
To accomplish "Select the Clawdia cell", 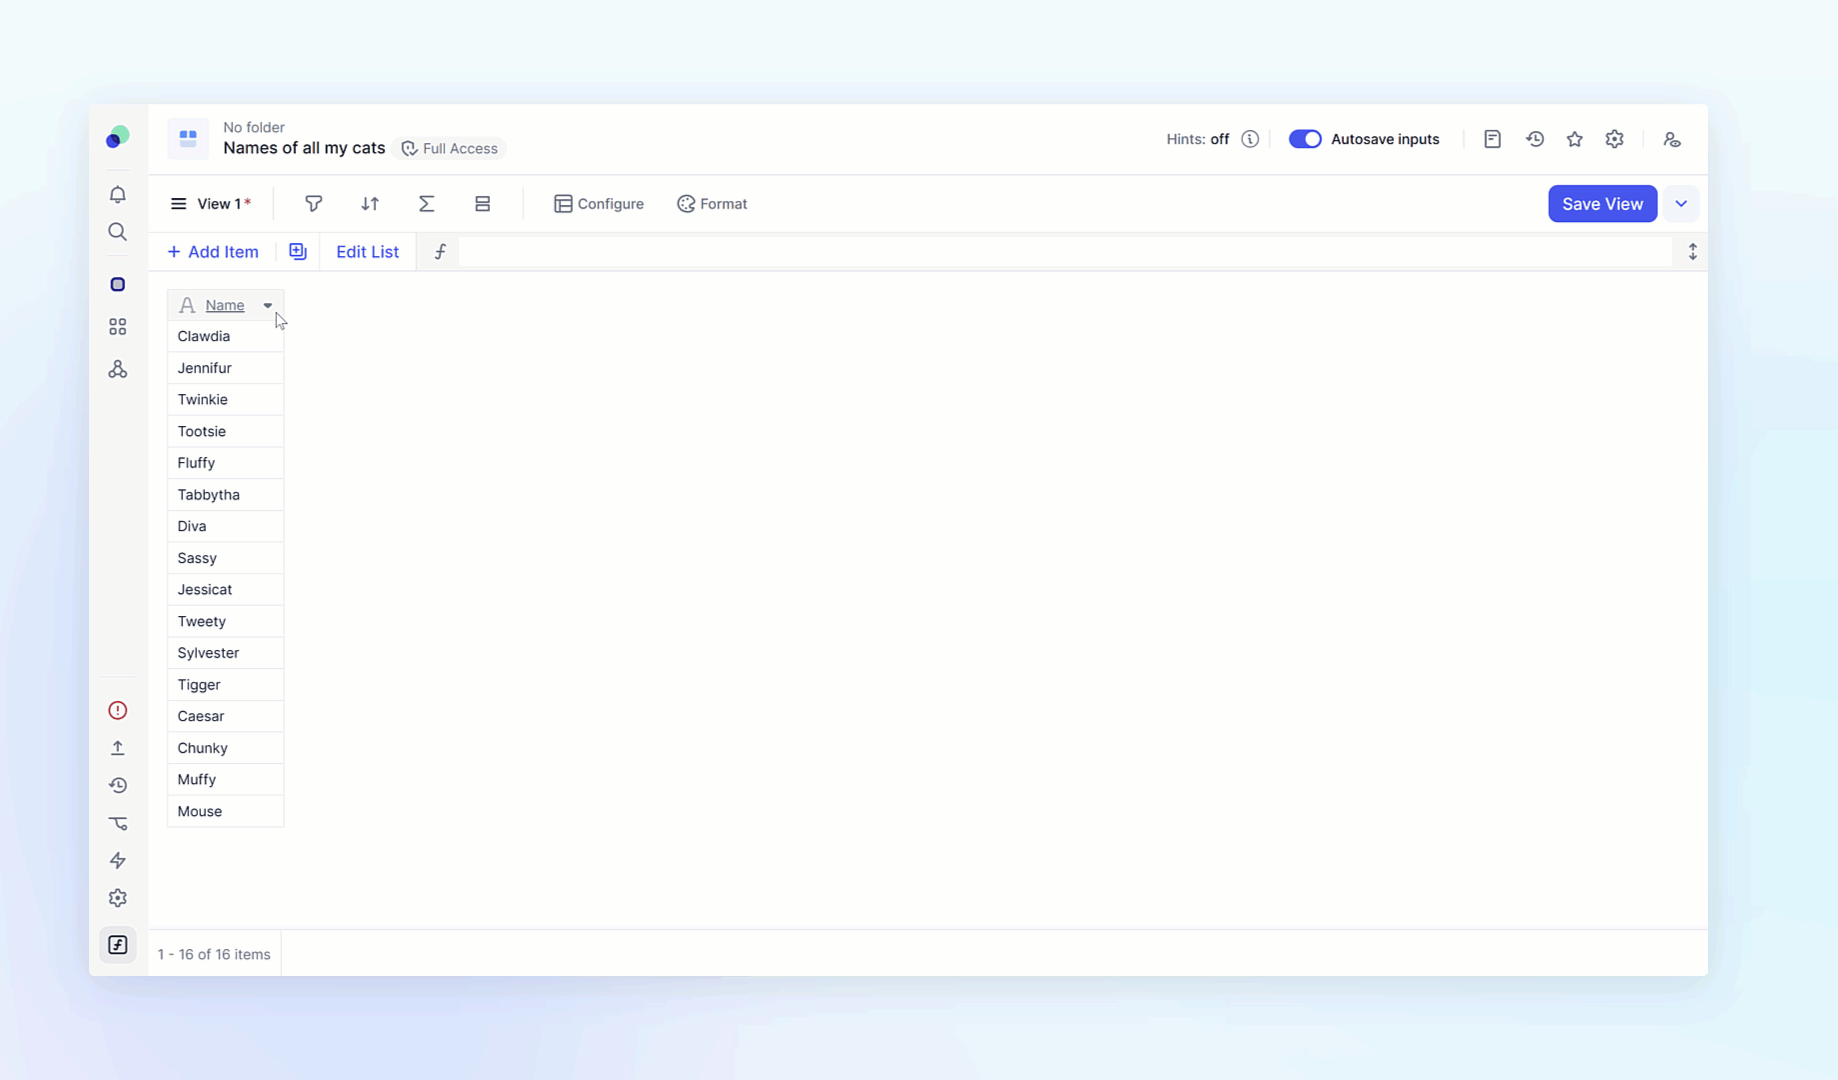I will 225,337.
